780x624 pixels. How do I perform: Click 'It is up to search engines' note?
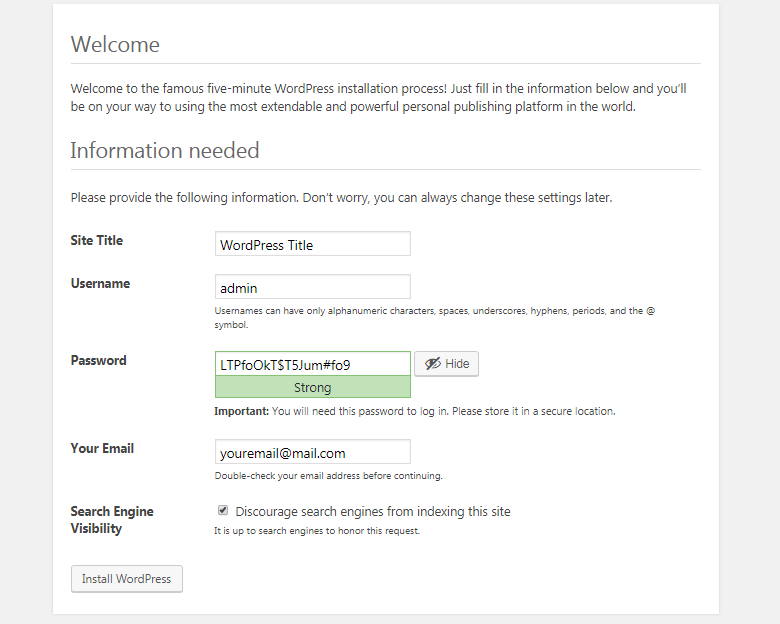[317, 530]
